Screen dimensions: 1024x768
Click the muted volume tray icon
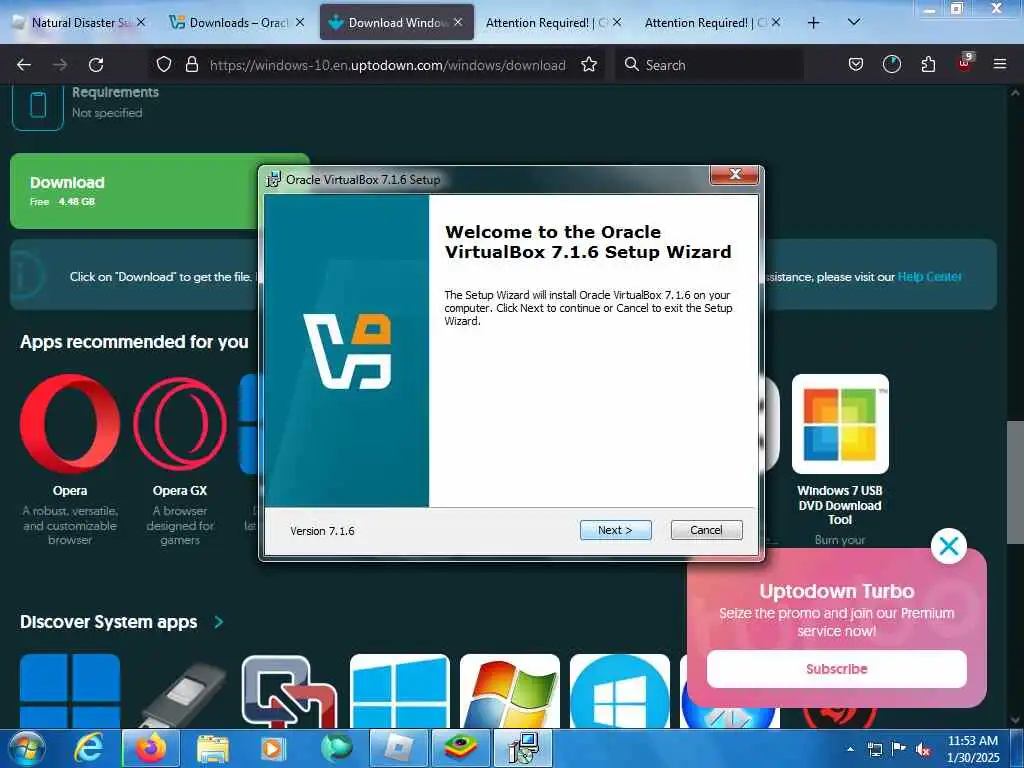tap(923, 749)
